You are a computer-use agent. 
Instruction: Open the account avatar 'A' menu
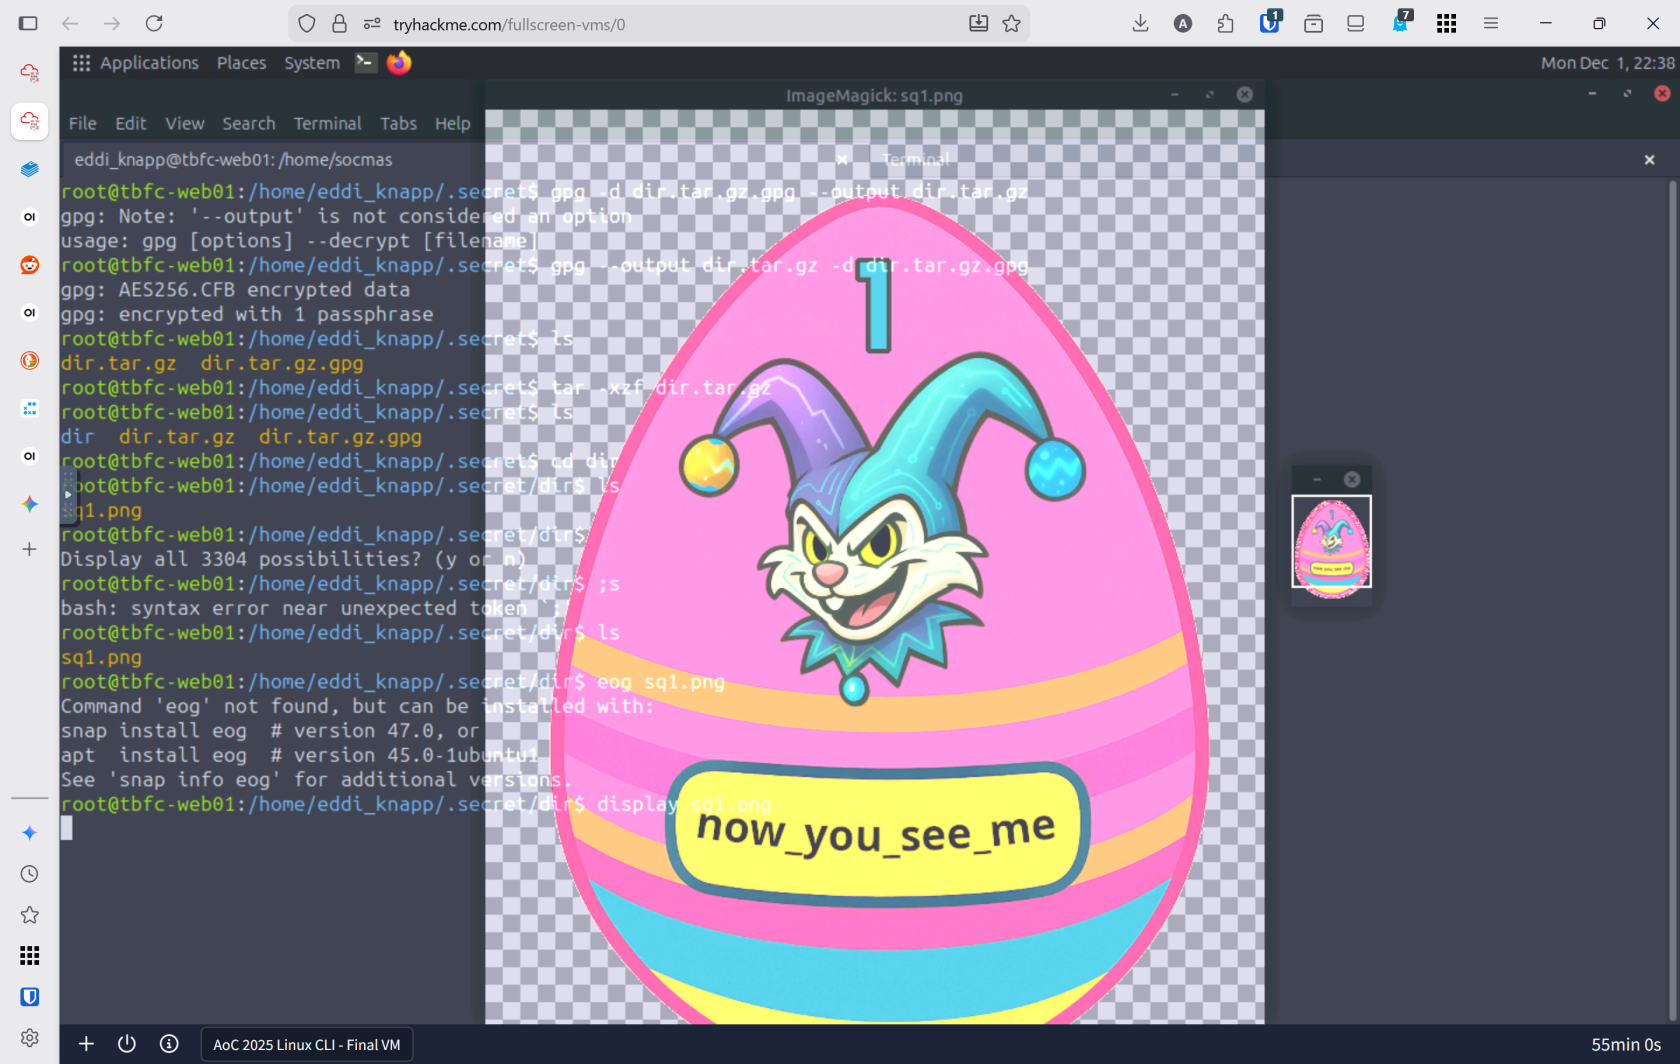pos(1183,23)
